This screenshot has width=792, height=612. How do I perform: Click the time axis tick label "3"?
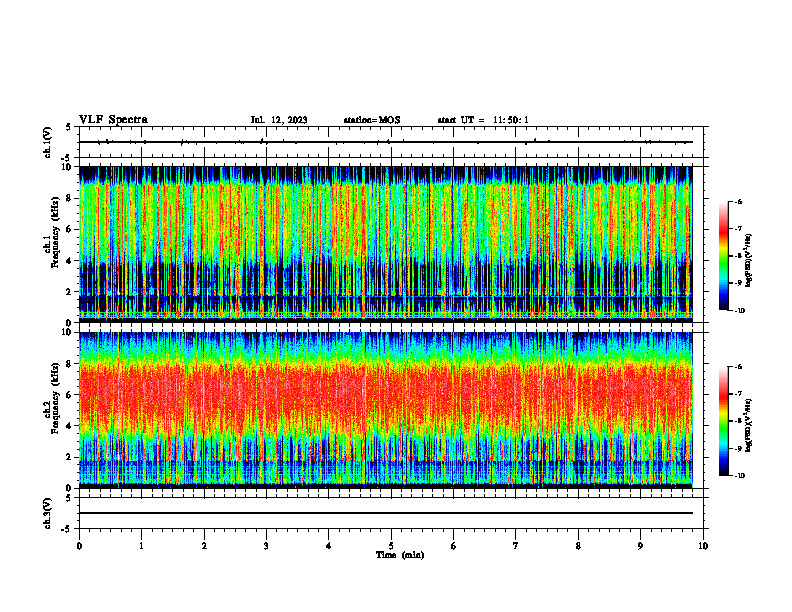point(266,546)
